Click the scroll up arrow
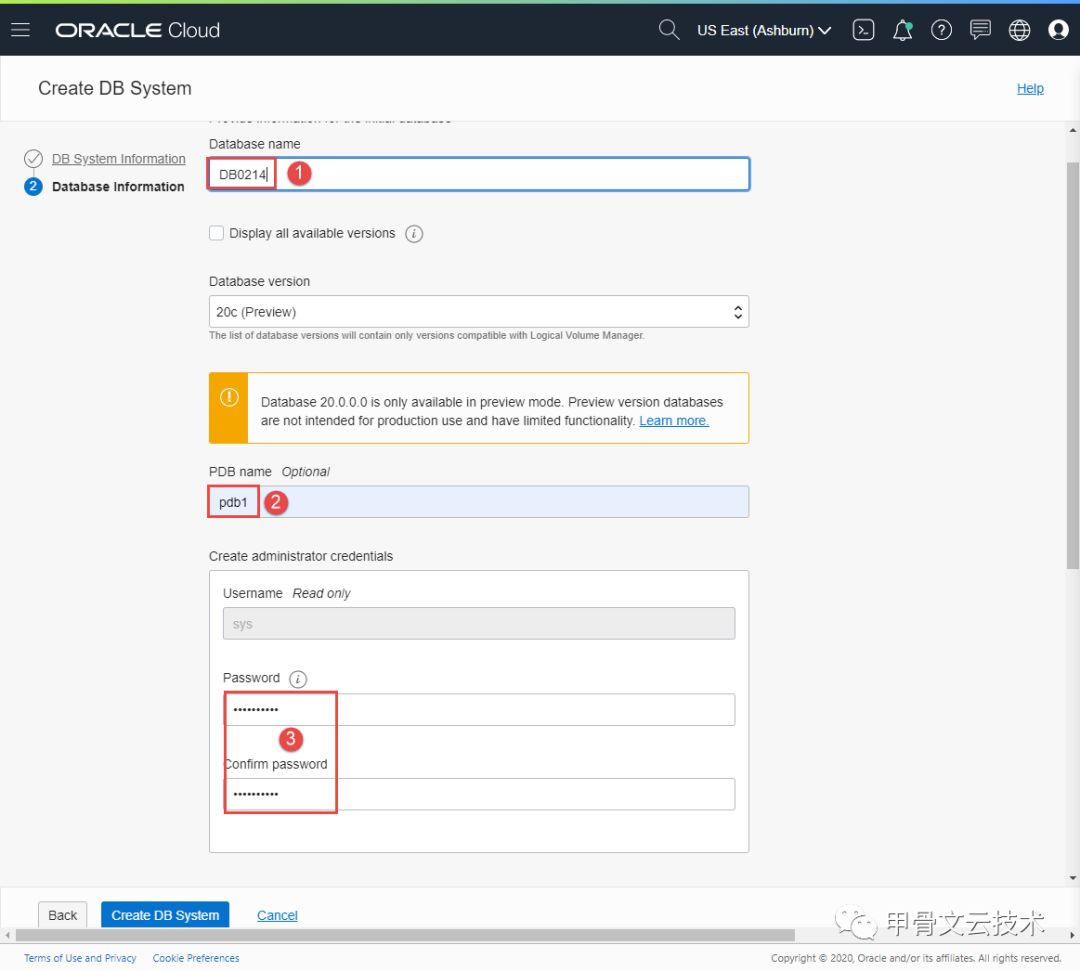1080x971 pixels. click(x=1072, y=130)
